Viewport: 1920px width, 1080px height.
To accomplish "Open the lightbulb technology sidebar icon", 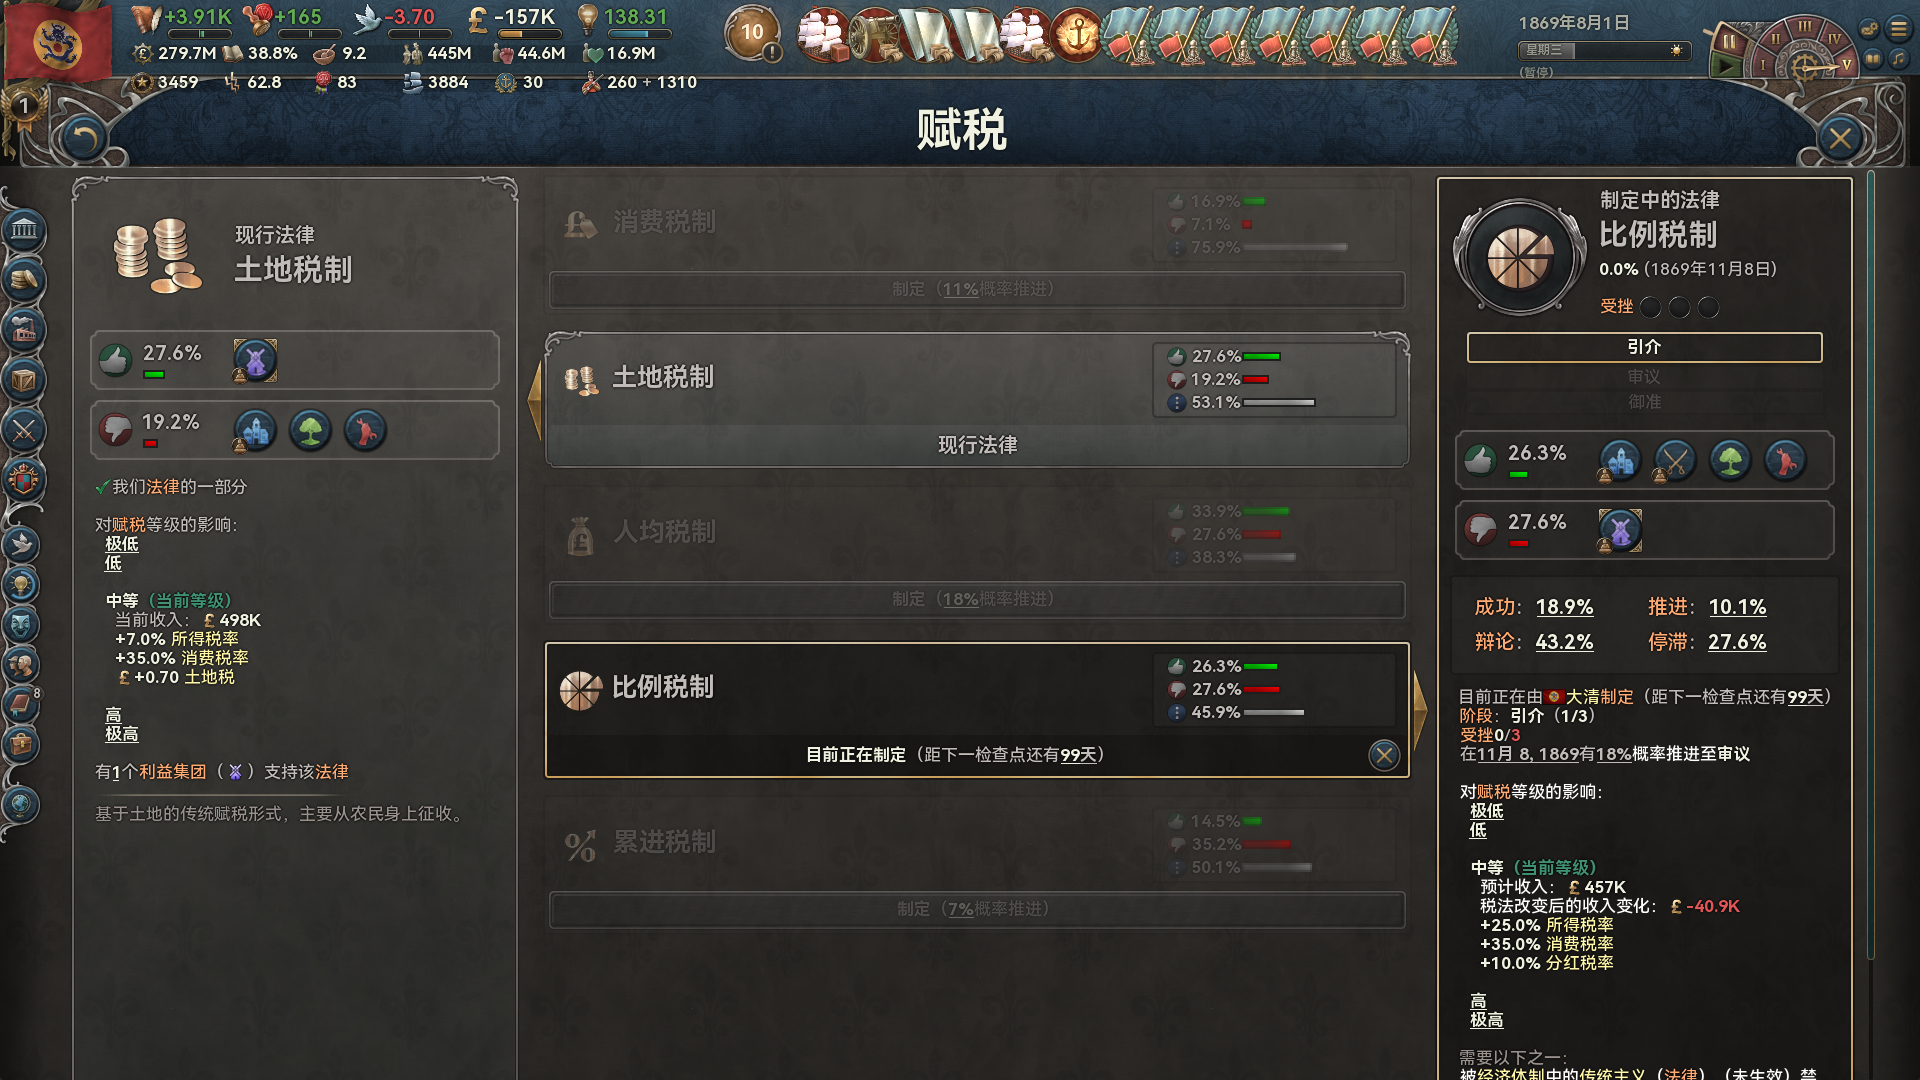I will [21, 585].
